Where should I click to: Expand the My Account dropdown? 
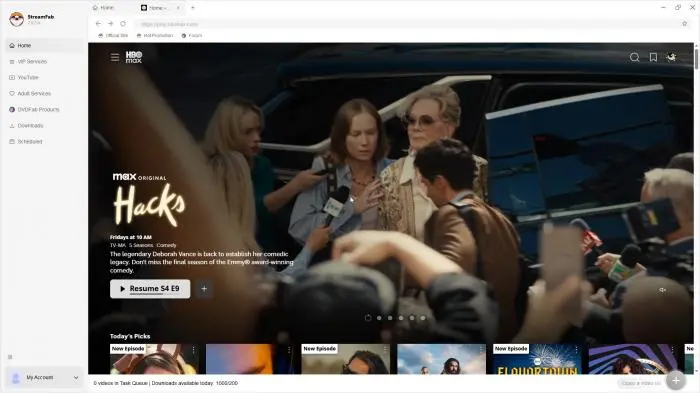75,378
